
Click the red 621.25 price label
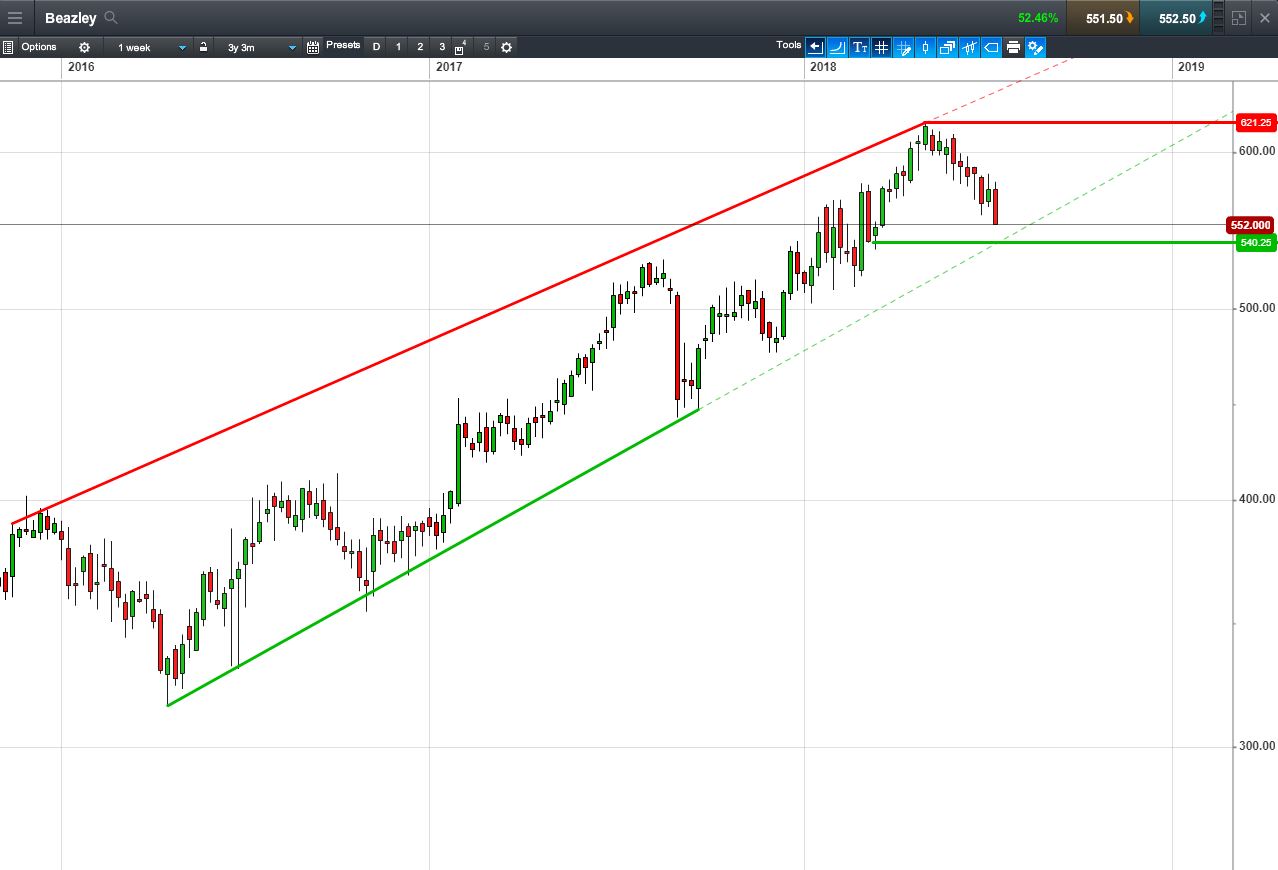pyautogui.click(x=1255, y=122)
